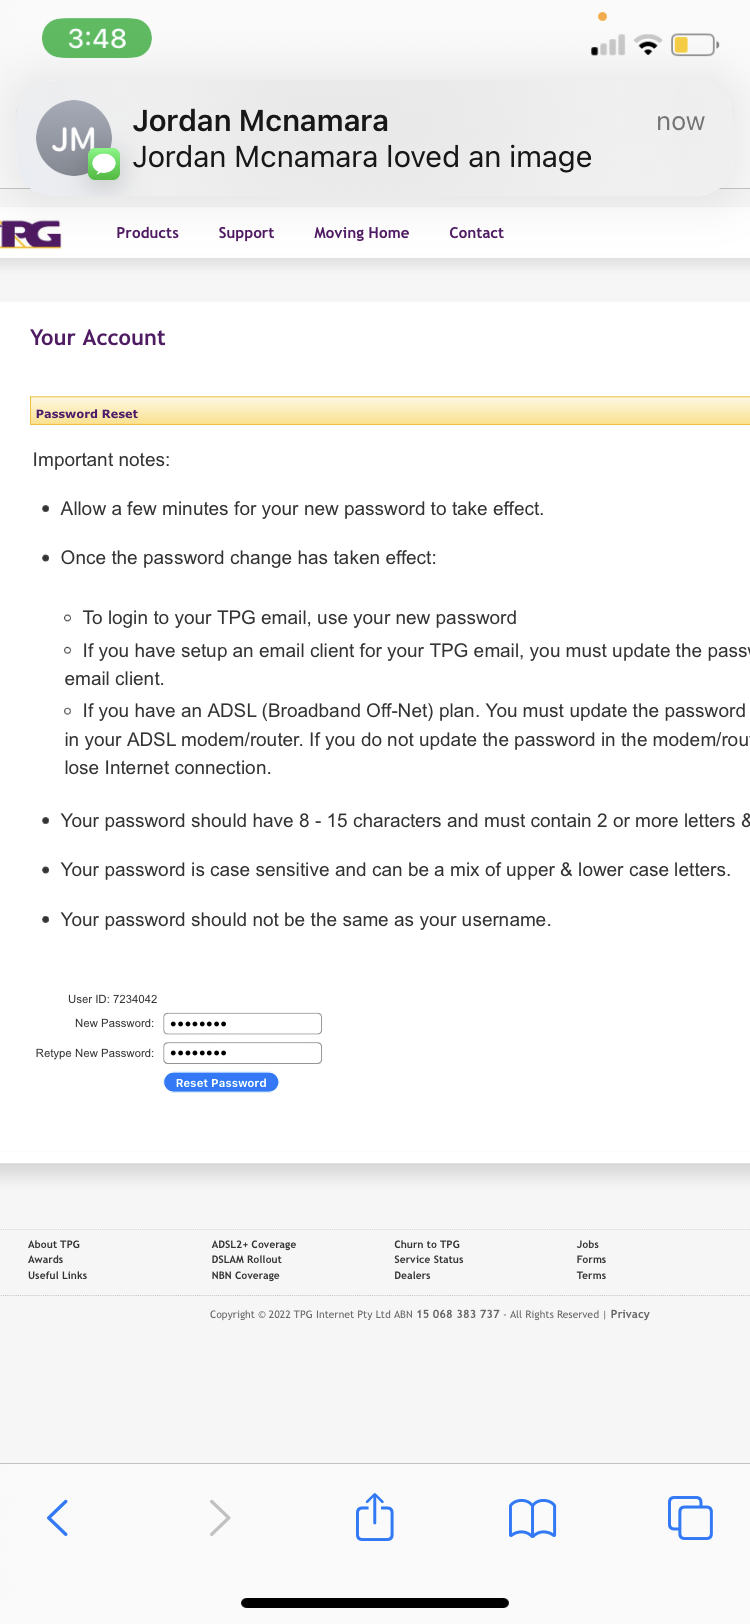Open the Contact menu item
The width and height of the screenshot is (750, 1624).
pos(476,233)
